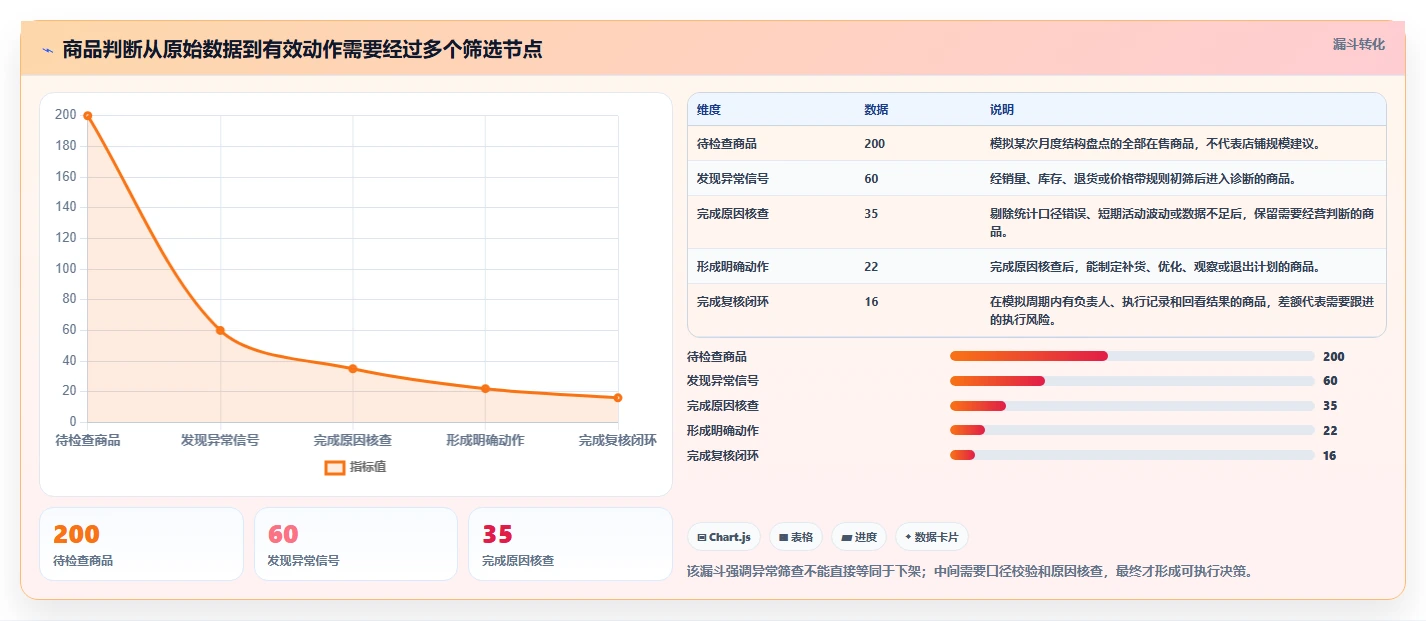This screenshot has height=621, width=1426.
Task: Click the 待检查商品 table row label
Action: [727, 144]
